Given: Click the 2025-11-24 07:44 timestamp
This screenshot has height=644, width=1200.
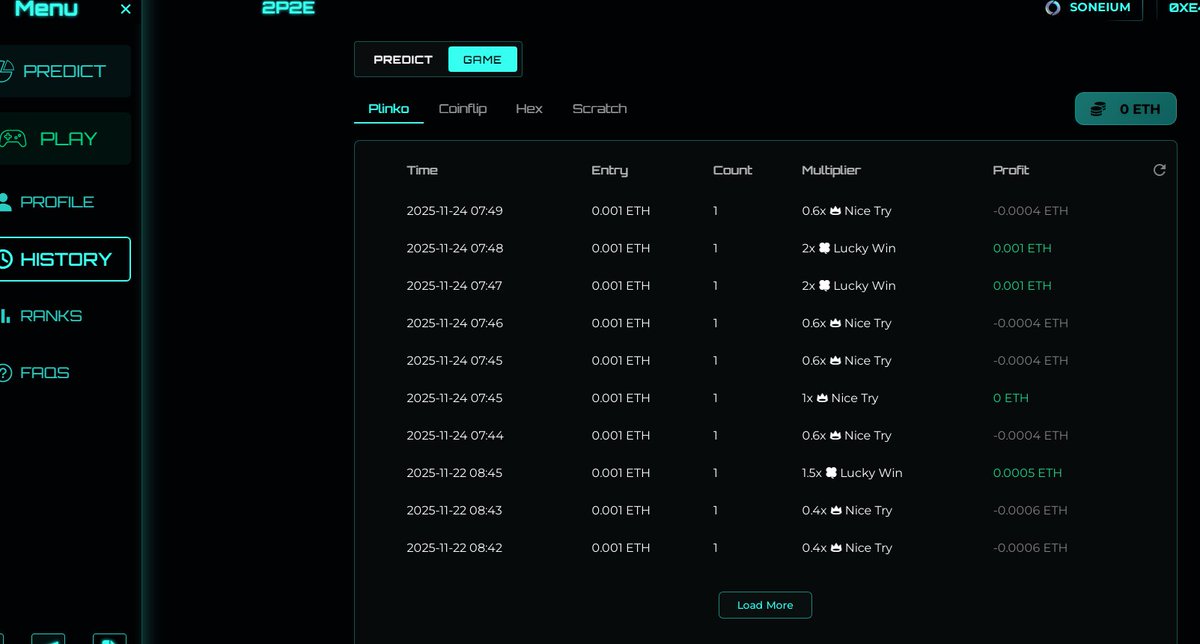Looking at the screenshot, I should 455,436.
